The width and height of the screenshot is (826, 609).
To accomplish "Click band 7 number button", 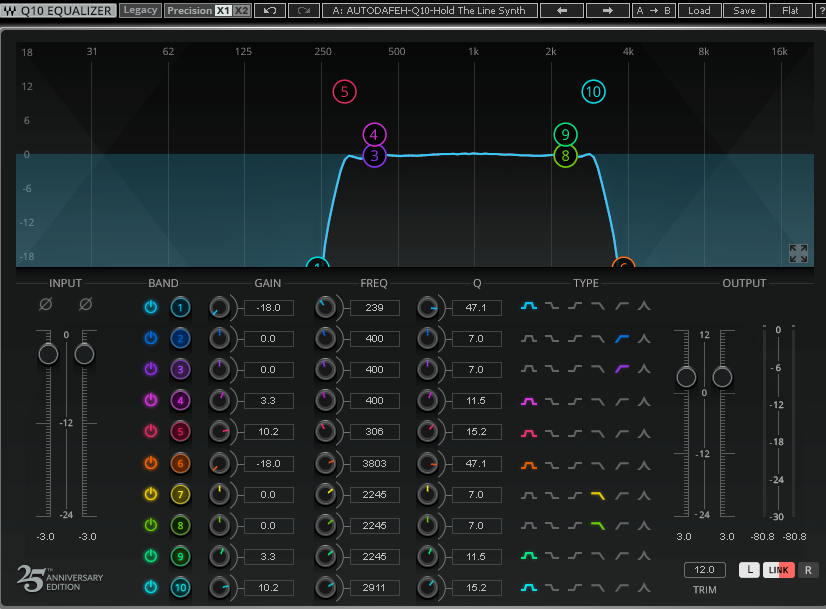I will click(x=180, y=495).
